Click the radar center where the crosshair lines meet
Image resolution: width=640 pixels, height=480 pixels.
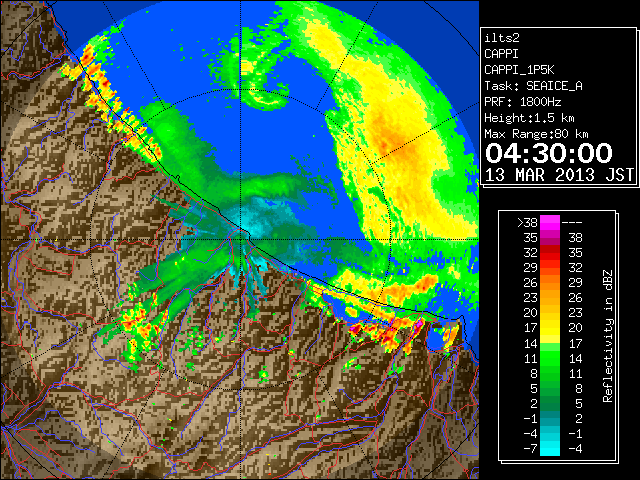coord(240,239)
